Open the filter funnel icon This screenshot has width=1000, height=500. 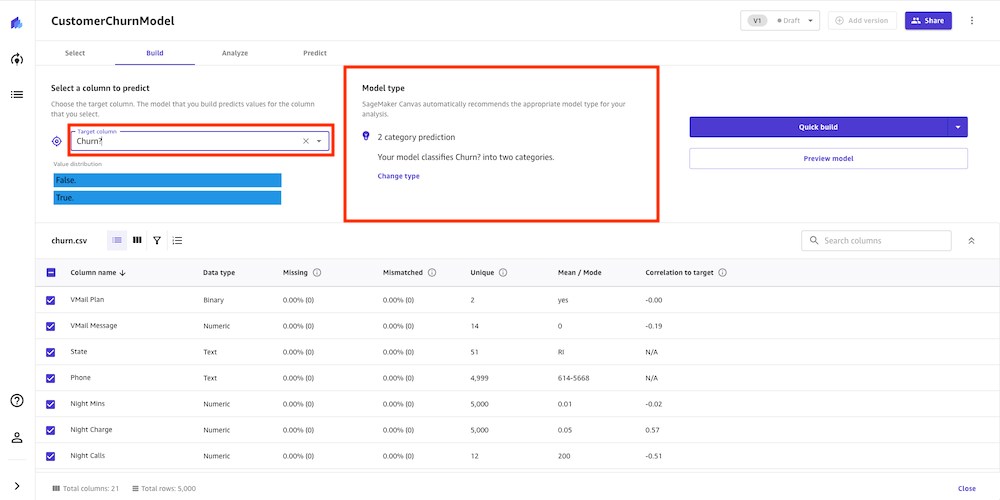(157, 240)
